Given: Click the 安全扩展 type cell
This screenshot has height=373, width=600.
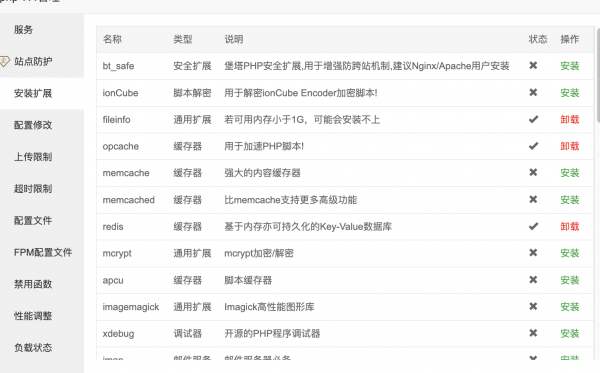Looking at the screenshot, I should pyautogui.click(x=192, y=66).
